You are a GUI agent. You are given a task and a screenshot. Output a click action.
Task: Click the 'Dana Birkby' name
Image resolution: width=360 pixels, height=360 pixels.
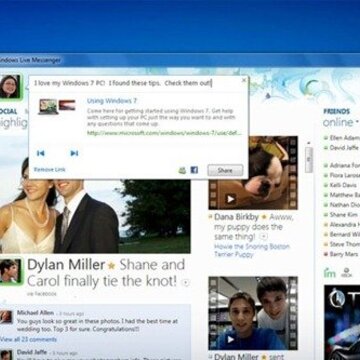click(237, 217)
